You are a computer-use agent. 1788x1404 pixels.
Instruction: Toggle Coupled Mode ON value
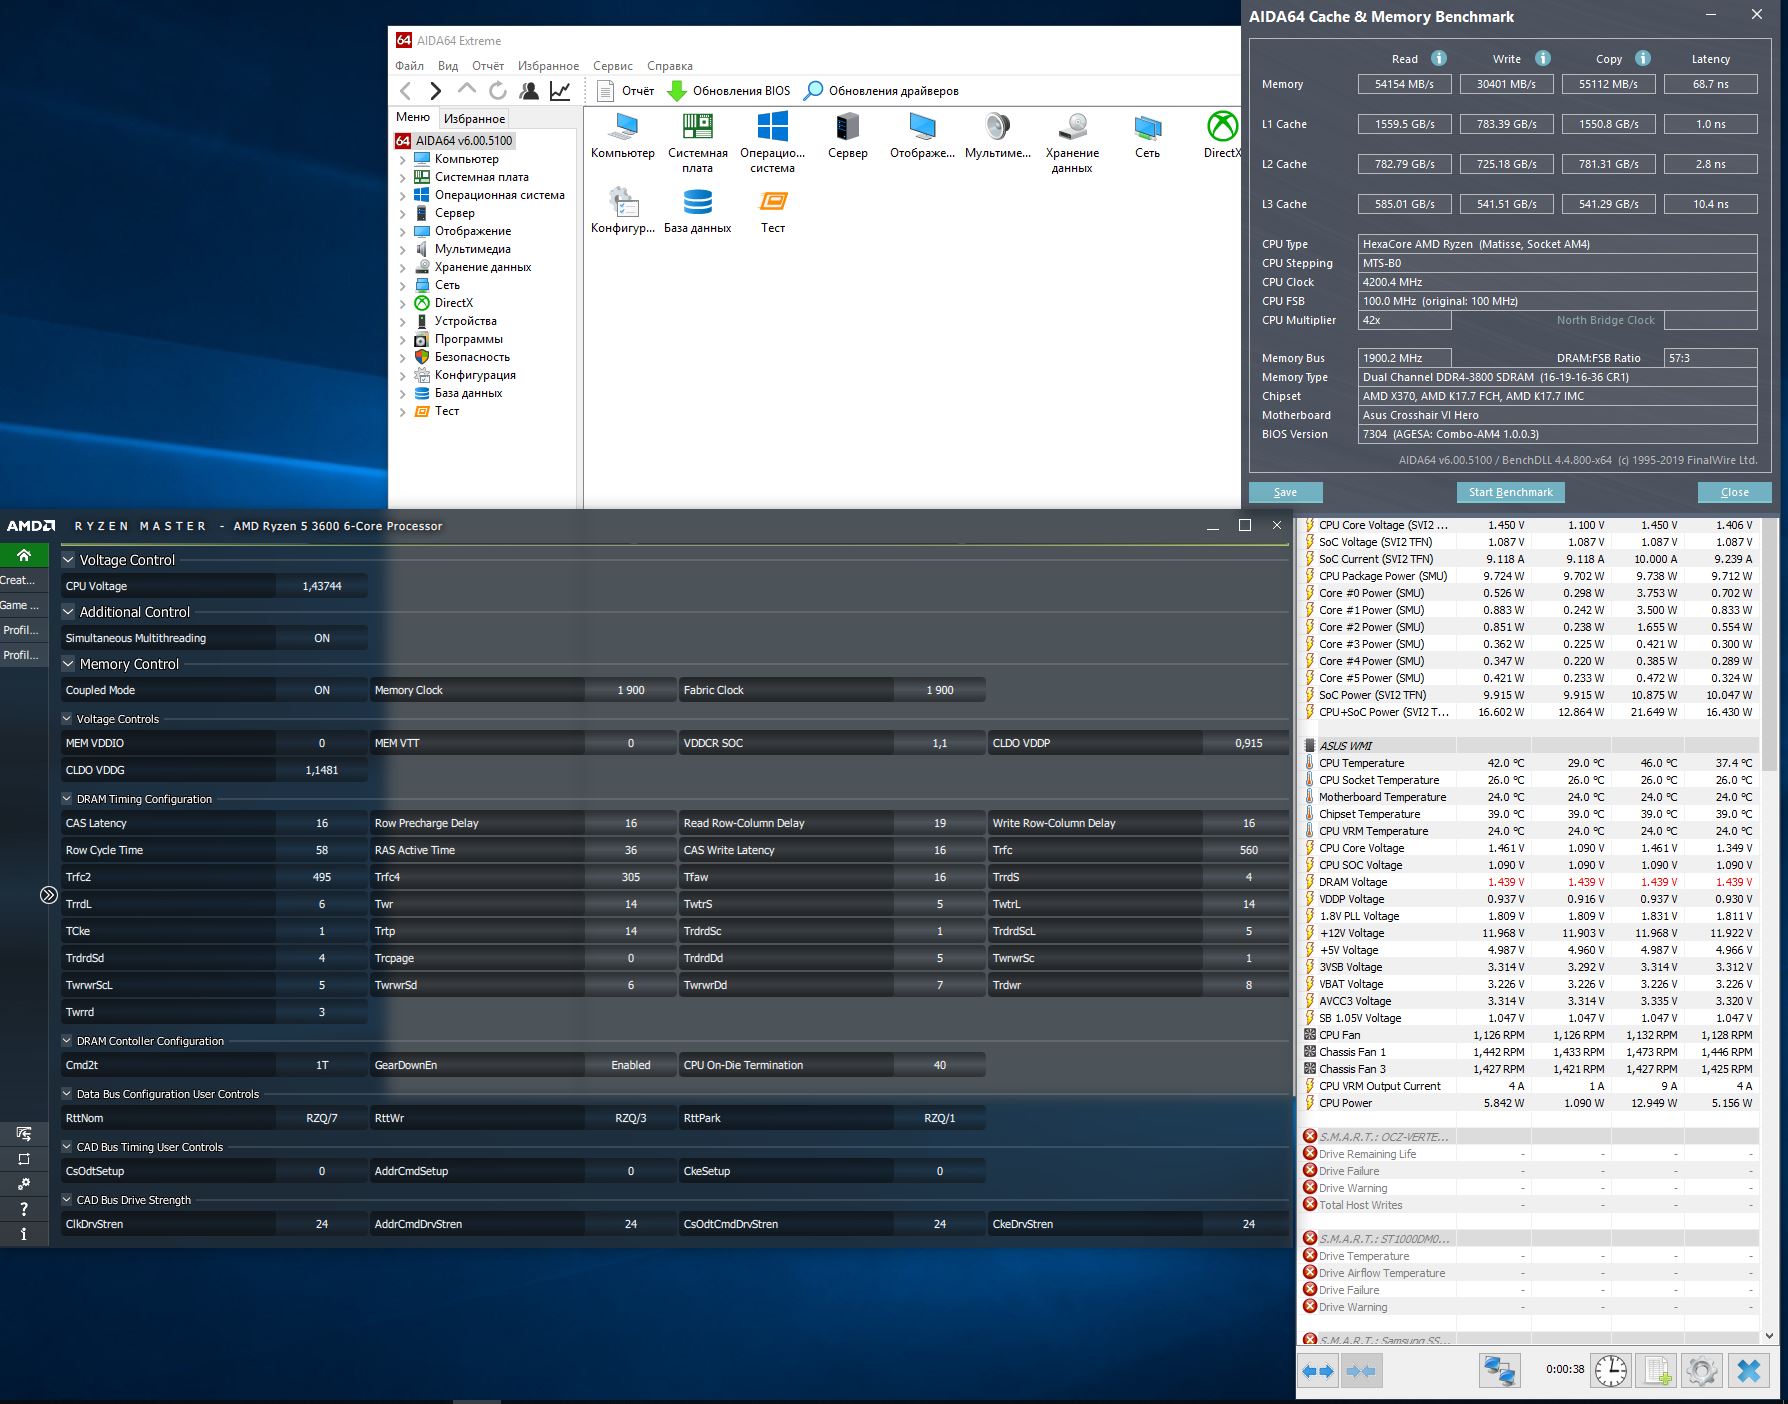(322, 690)
